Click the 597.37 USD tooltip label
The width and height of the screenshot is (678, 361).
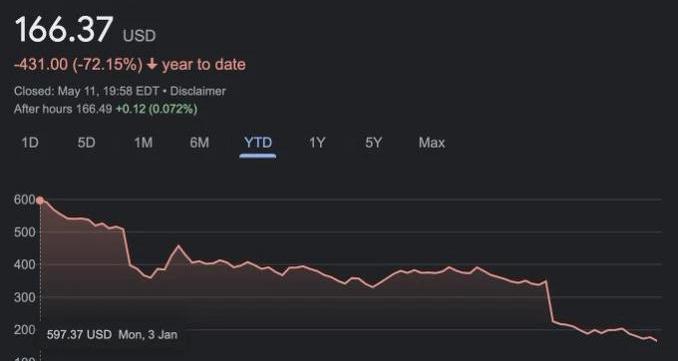pos(79,334)
